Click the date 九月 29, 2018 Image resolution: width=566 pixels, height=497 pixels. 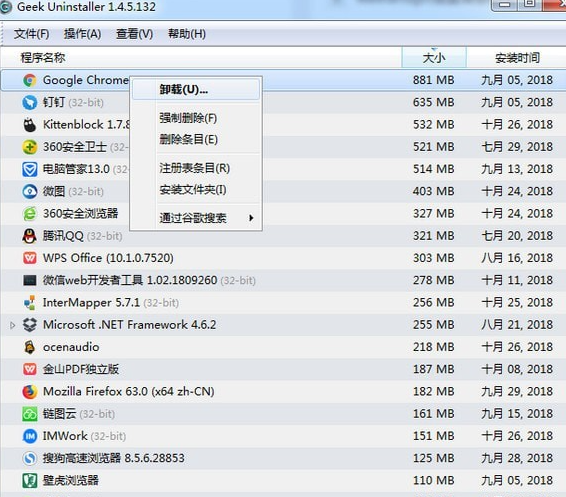point(517,392)
